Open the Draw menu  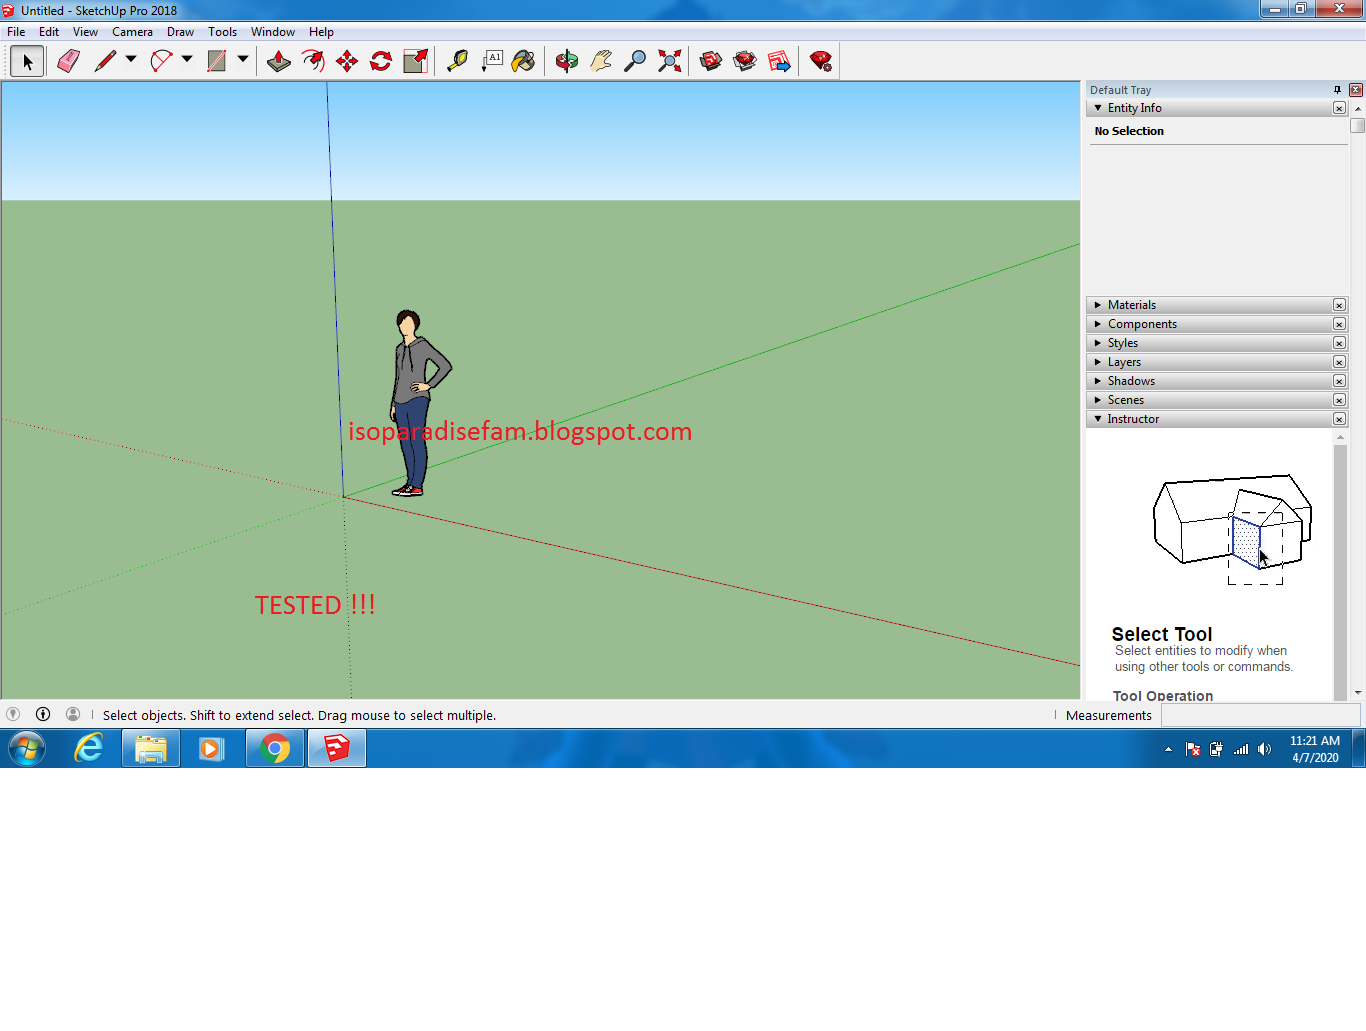[x=180, y=32]
